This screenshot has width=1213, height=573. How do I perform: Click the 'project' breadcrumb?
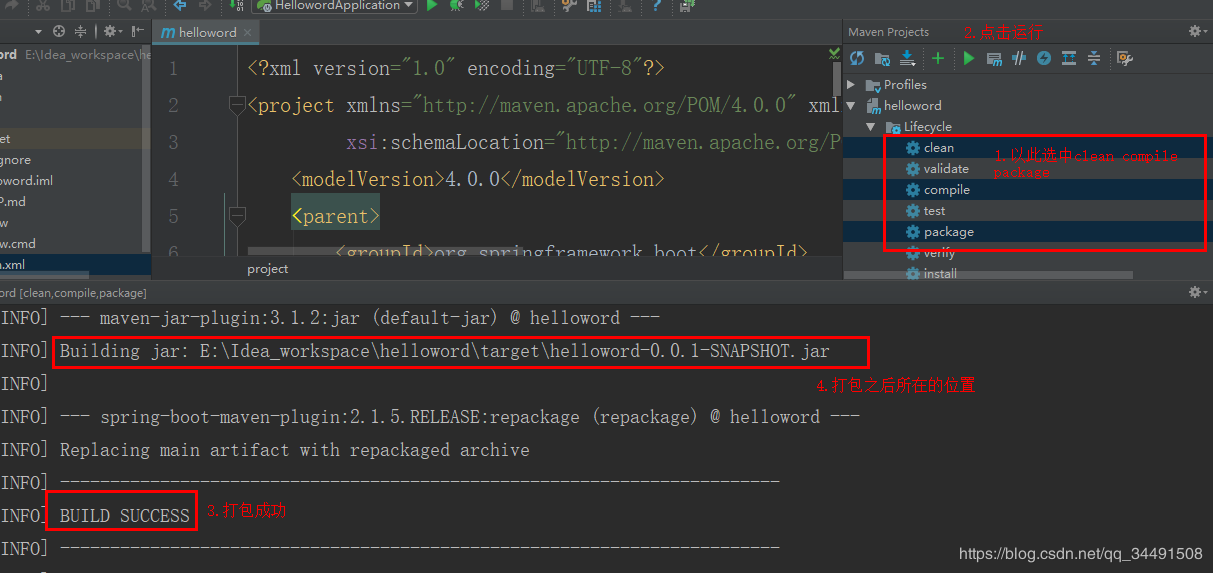click(268, 269)
